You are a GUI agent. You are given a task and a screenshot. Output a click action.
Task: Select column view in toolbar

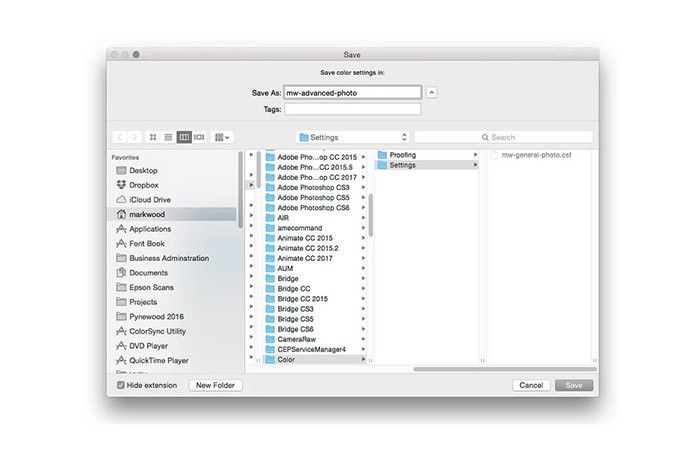pos(184,137)
